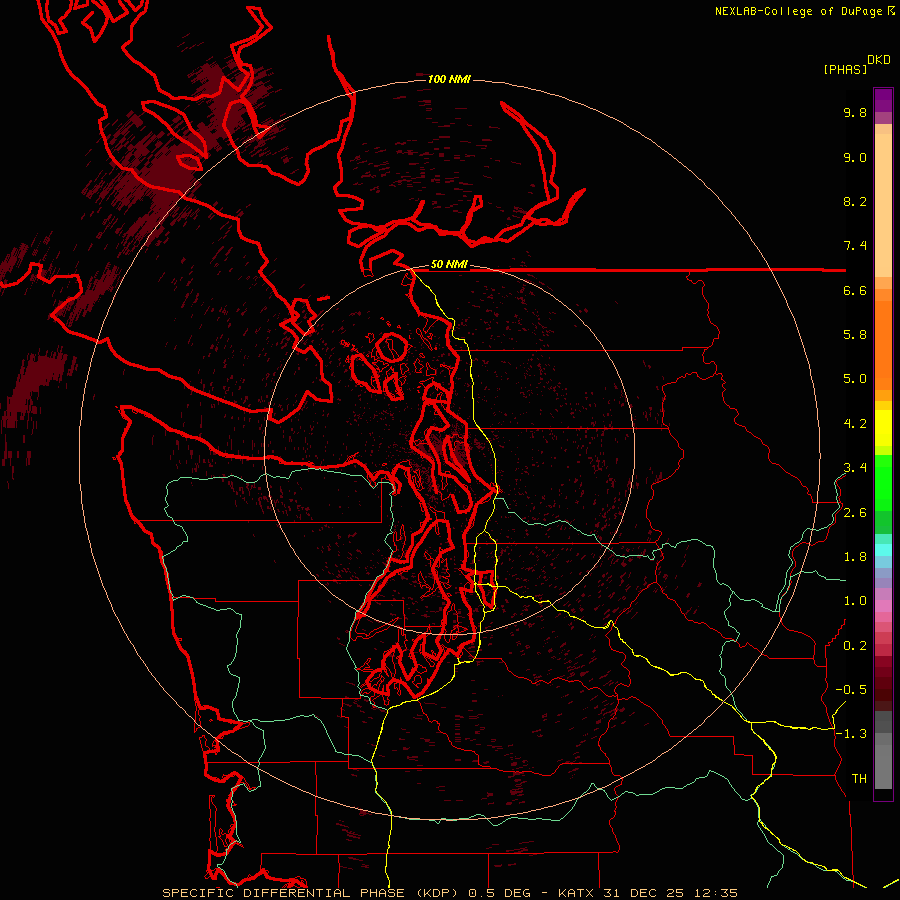This screenshot has height=900, width=900.
Task: Click the KATX station identifier in caption
Action: point(577,893)
